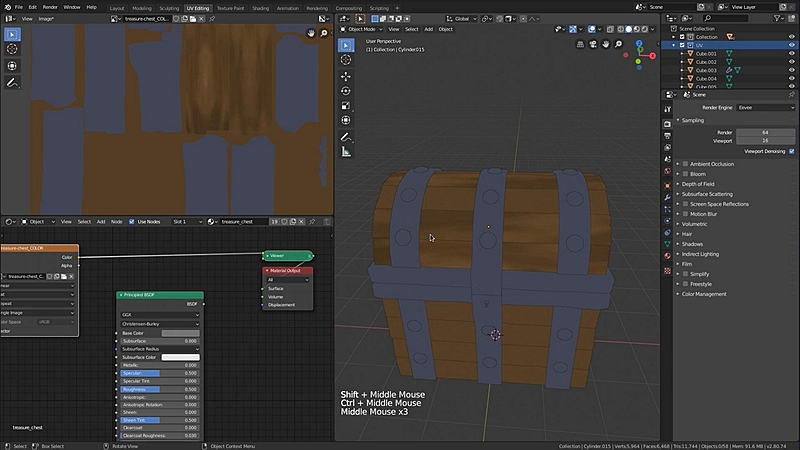Open the Texture properties checker icon
800x450 pixels.
667,271
